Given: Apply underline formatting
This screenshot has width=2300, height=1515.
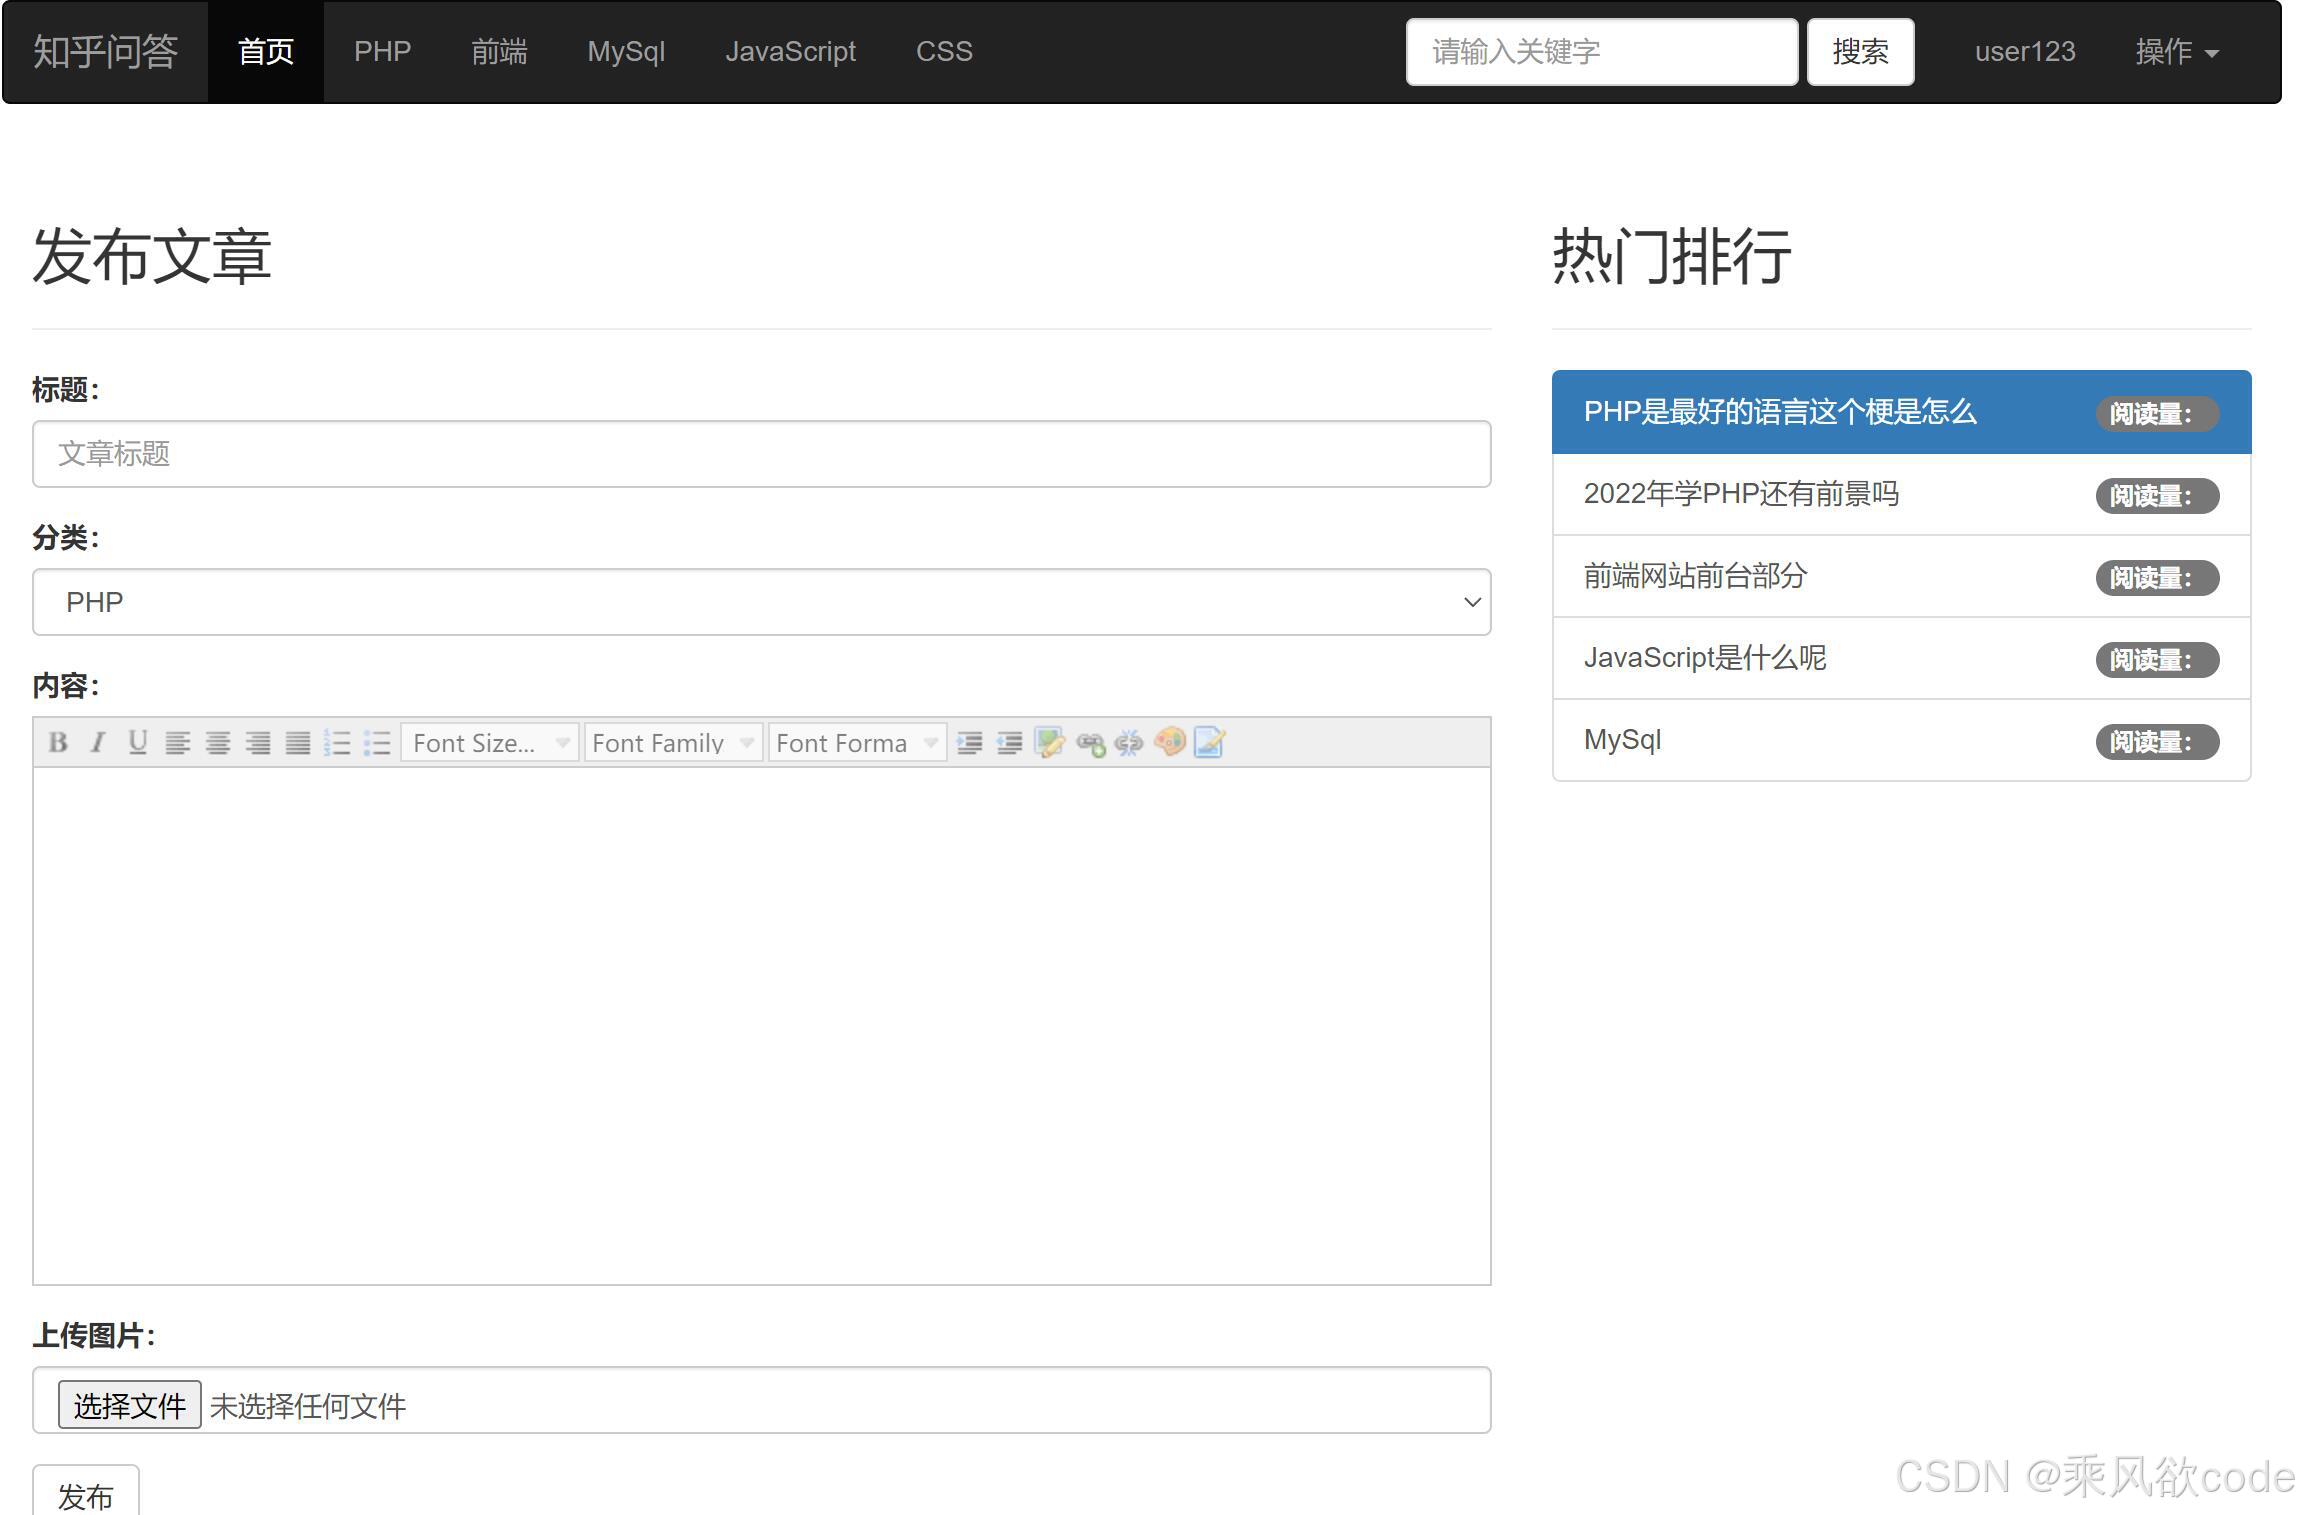Looking at the screenshot, I should [137, 742].
